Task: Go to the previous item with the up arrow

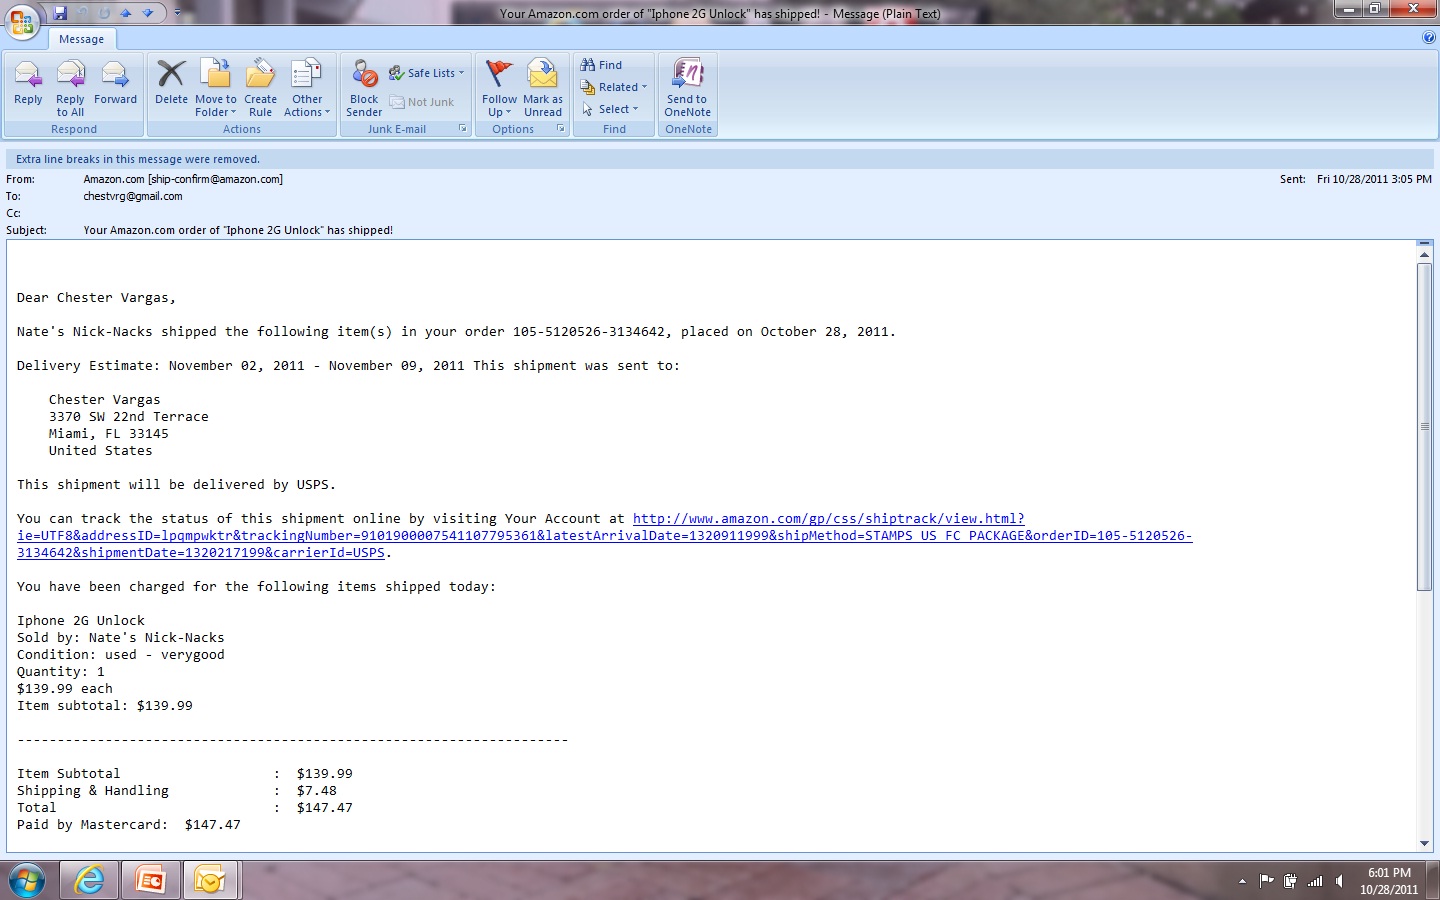Action: tap(126, 13)
